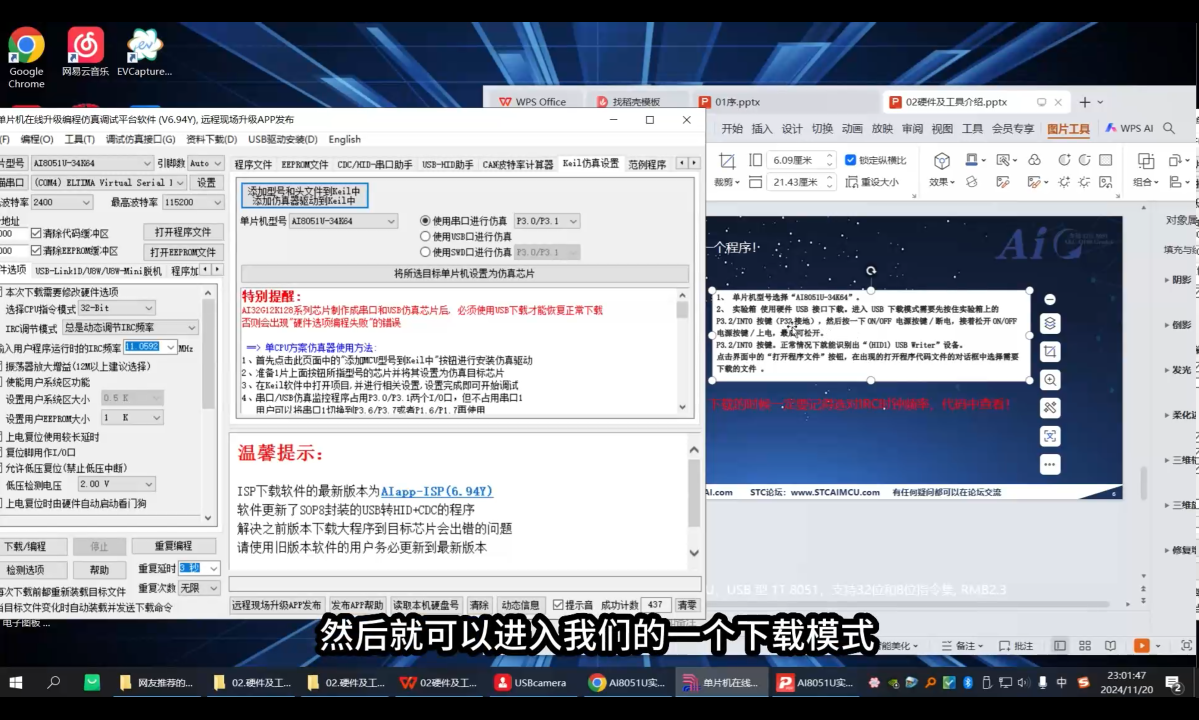Open the group objects icon in WPS
This screenshot has height=720, width=1199.
coord(1145,161)
